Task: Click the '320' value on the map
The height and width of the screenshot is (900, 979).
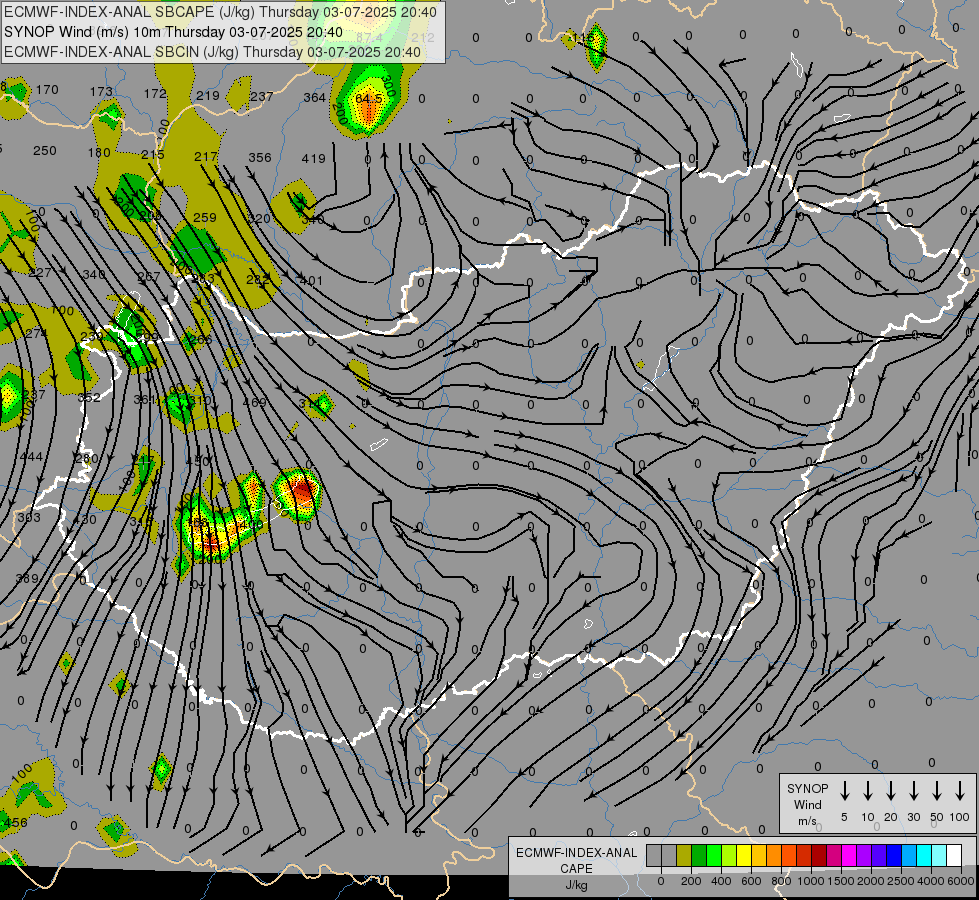Action: pos(259,219)
